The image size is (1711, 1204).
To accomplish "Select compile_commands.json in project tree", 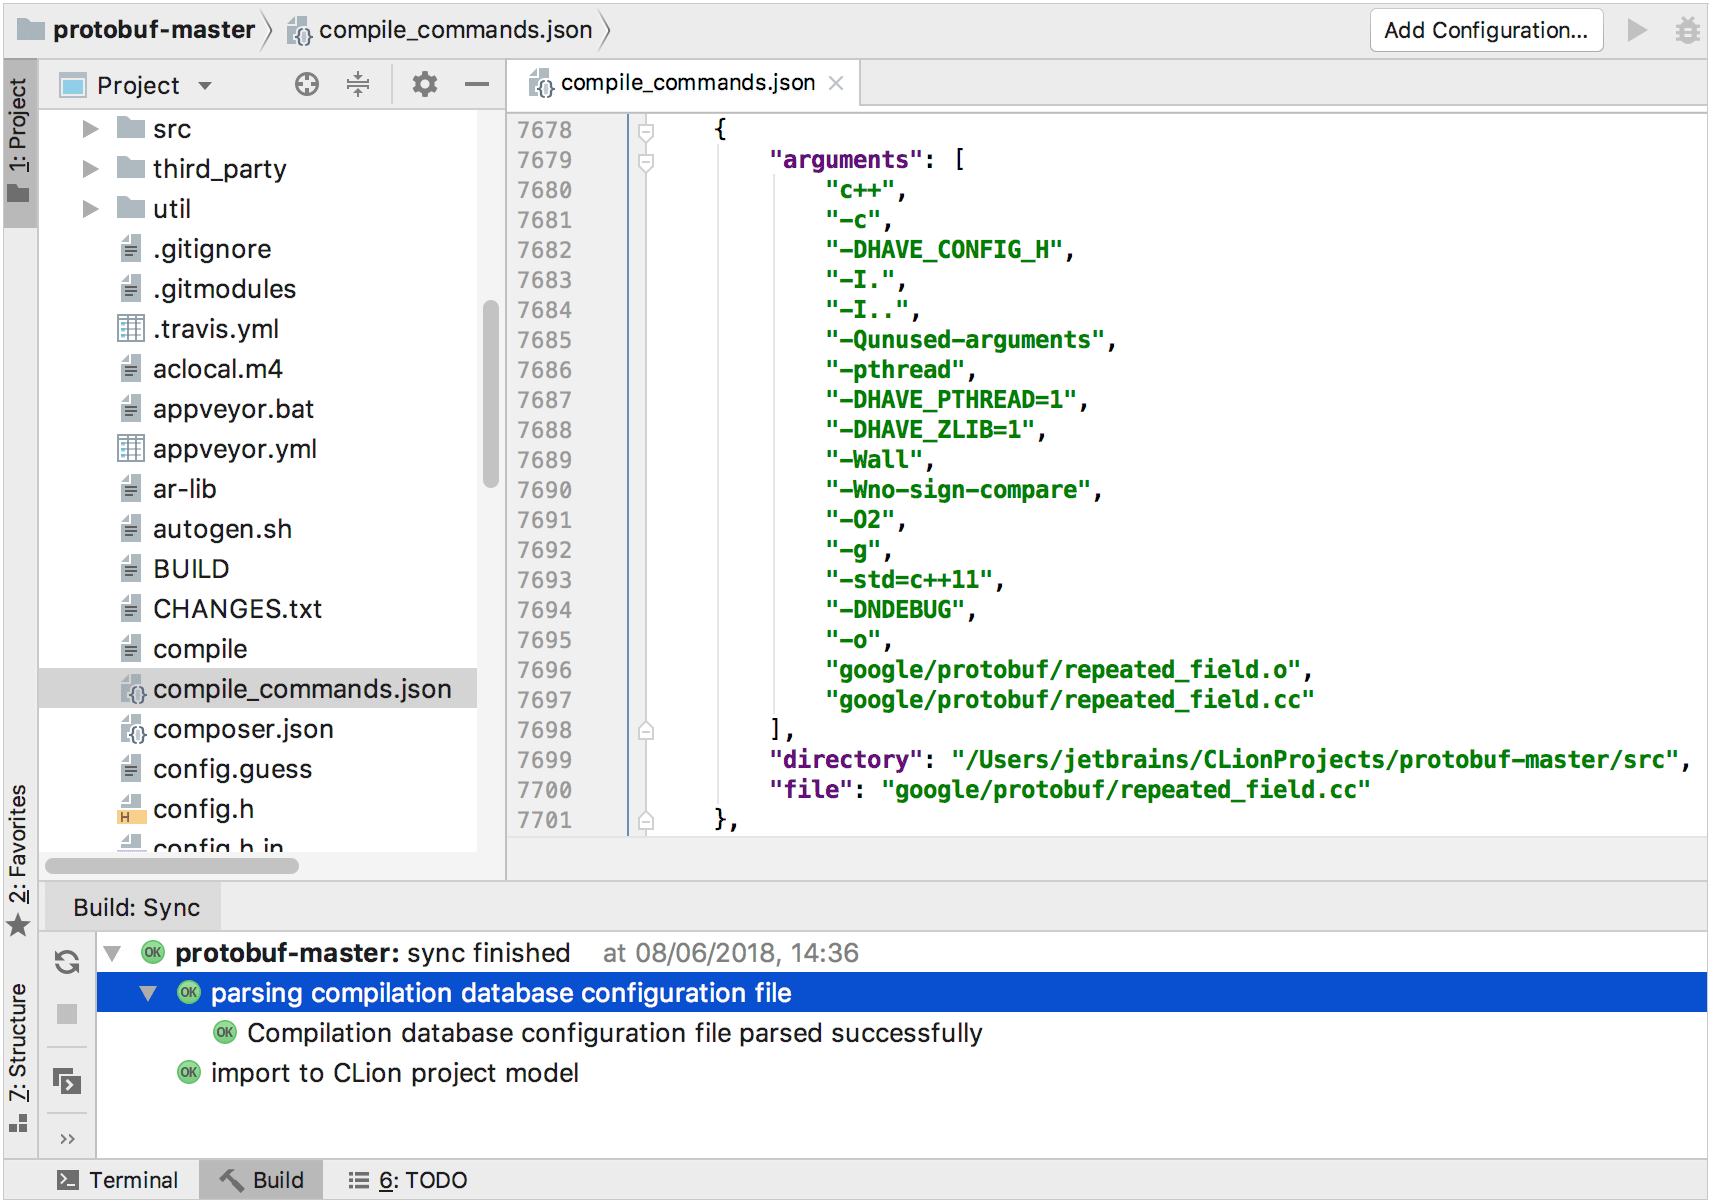I will pyautogui.click(x=258, y=689).
